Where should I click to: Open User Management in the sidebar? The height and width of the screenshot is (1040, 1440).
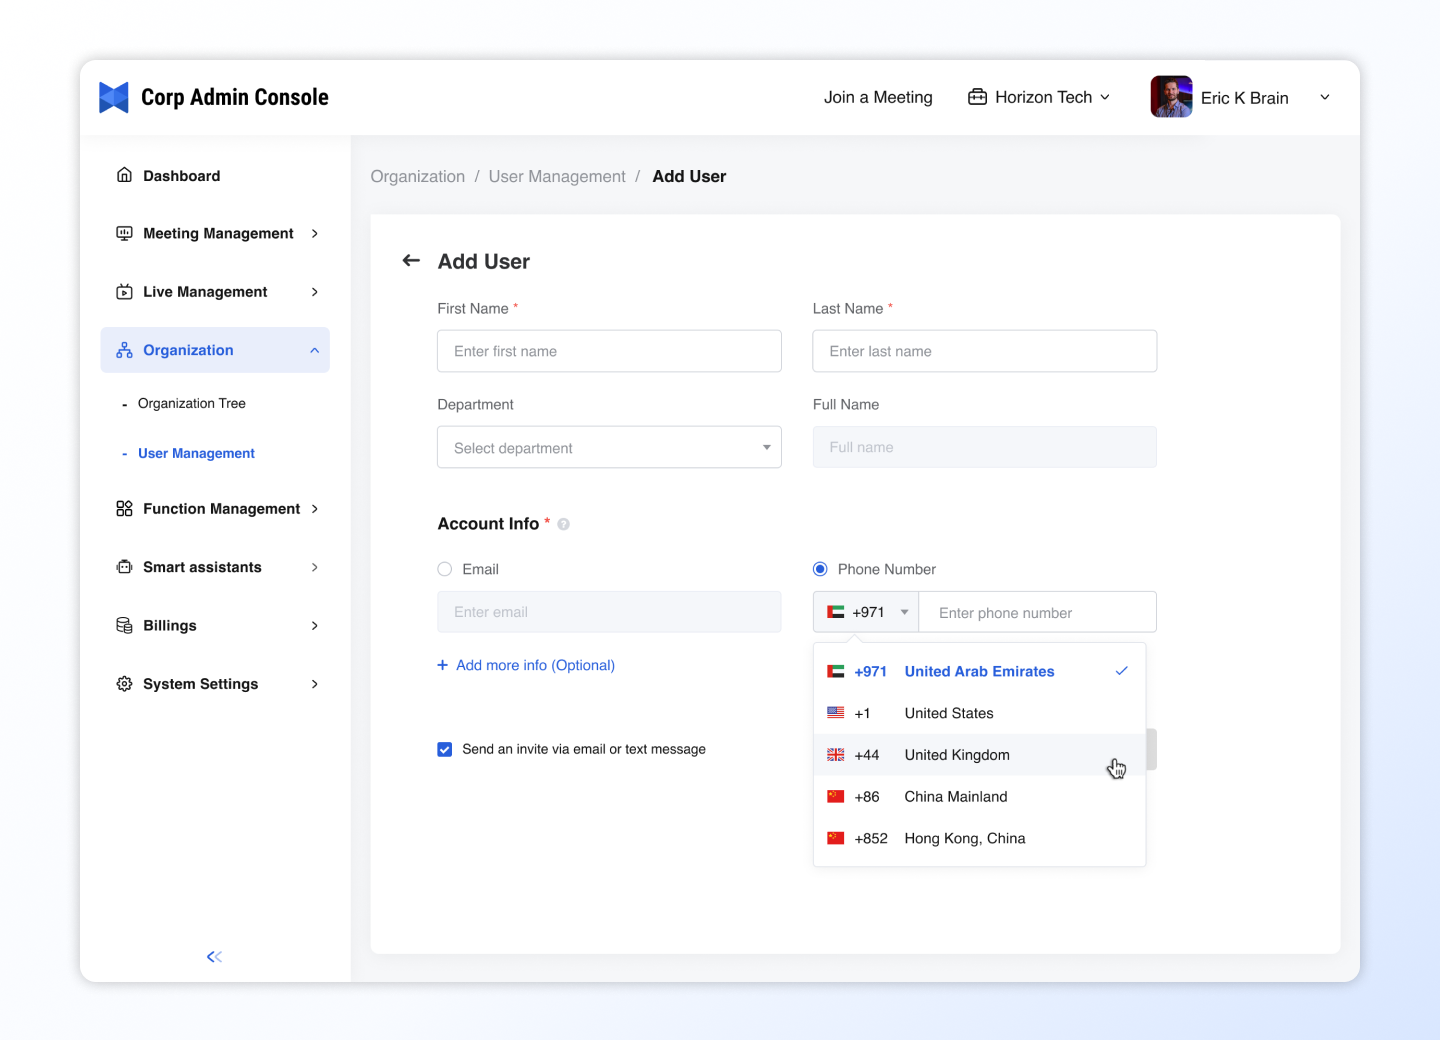click(196, 453)
